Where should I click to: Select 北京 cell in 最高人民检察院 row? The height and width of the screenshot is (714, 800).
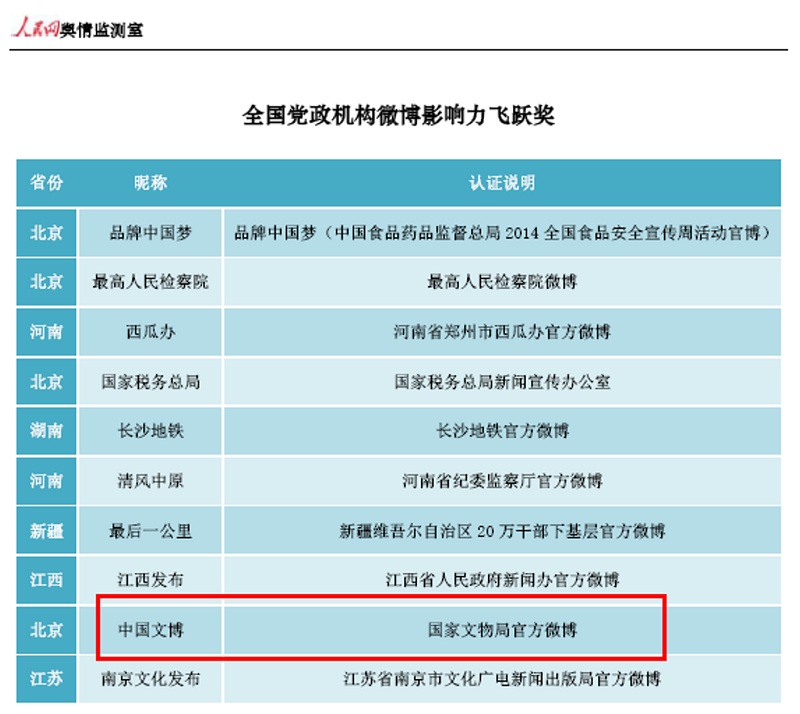coord(46,282)
